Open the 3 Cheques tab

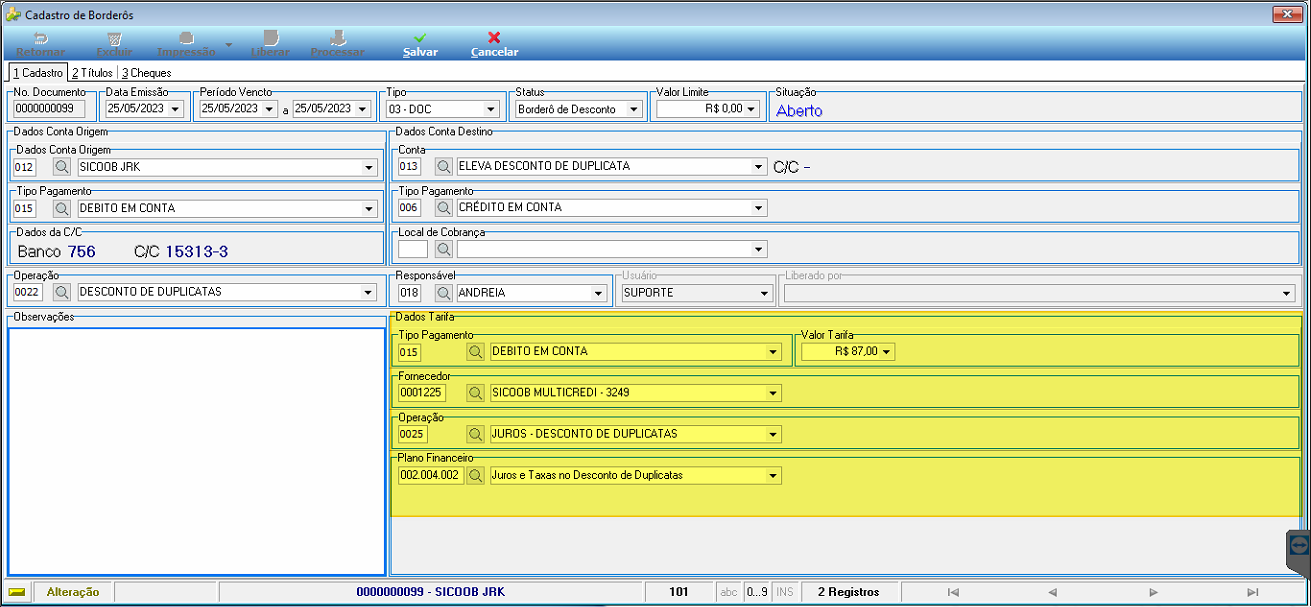(x=147, y=73)
